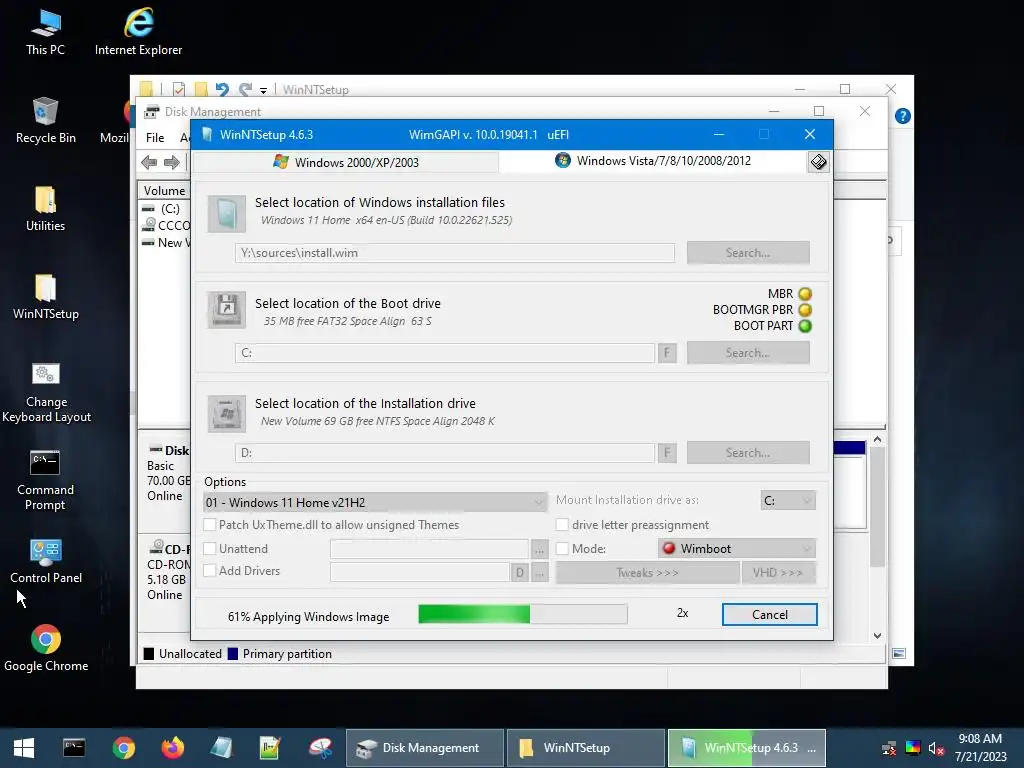Click the BOOTMGR PBR yellow status light
The image size is (1024, 768).
point(805,310)
